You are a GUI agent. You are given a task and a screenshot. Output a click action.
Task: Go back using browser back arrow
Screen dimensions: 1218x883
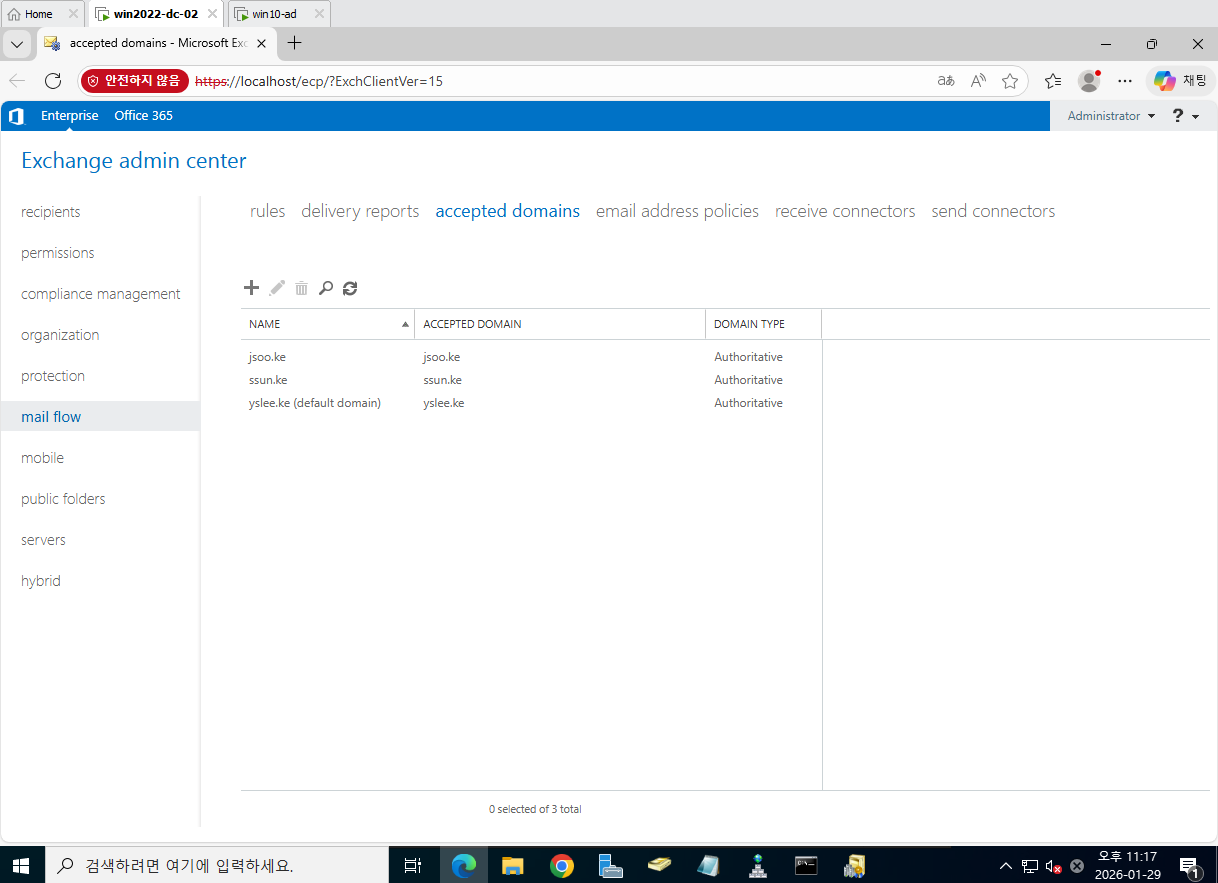pyautogui.click(x=18, y=81)
